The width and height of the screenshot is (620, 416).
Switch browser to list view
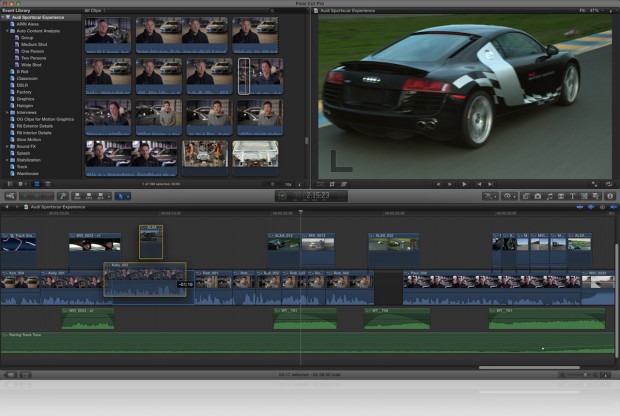click(x=48, y=184)
